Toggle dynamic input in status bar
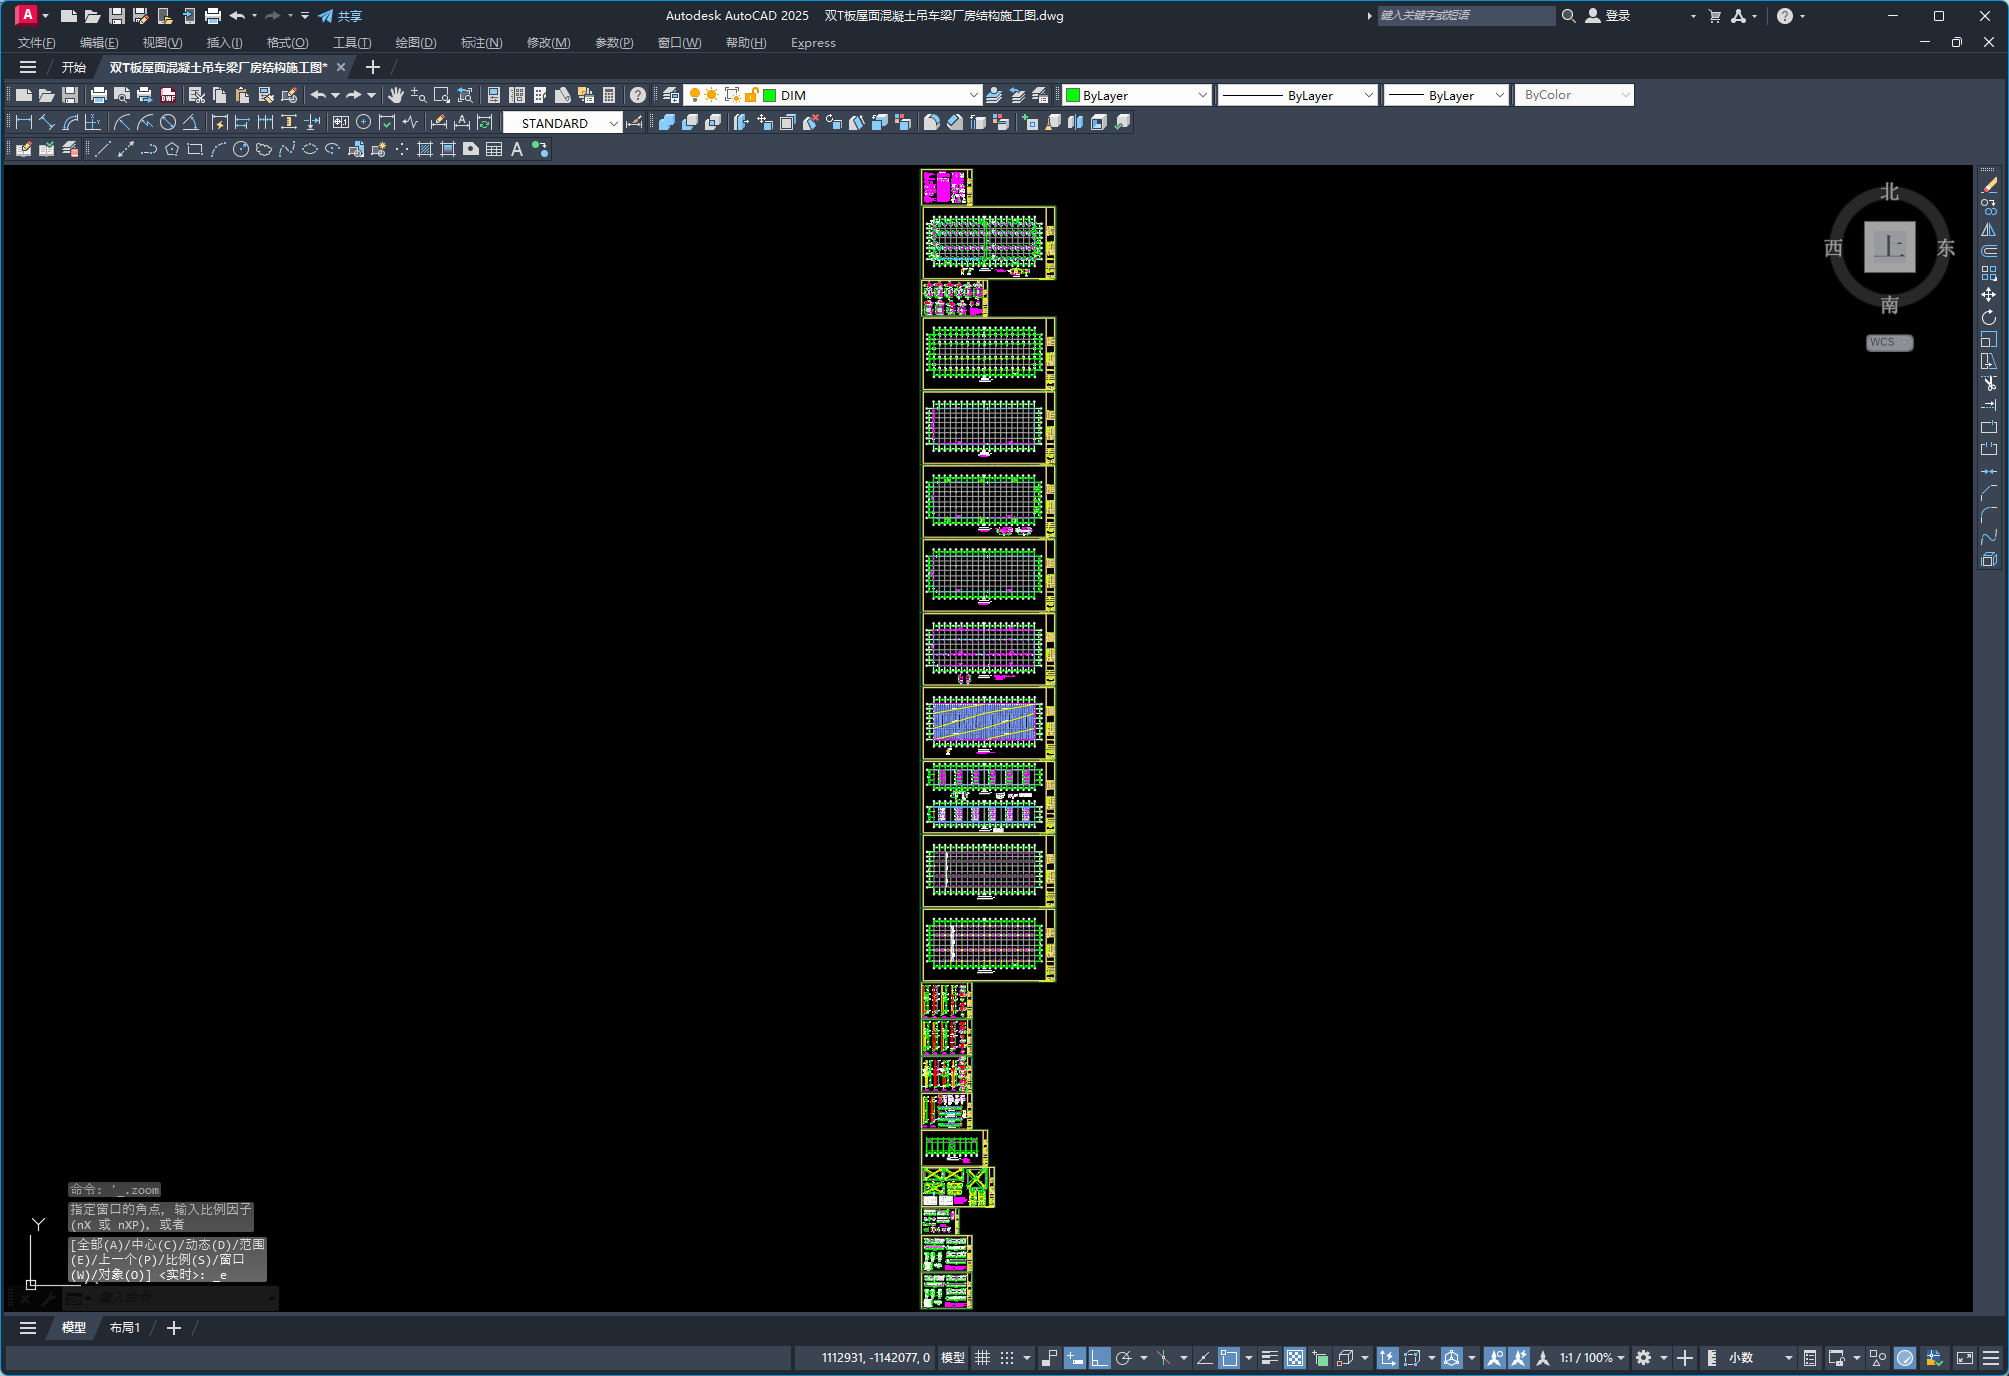Screen dimensions: 2009x1376 (1075, 1357)
